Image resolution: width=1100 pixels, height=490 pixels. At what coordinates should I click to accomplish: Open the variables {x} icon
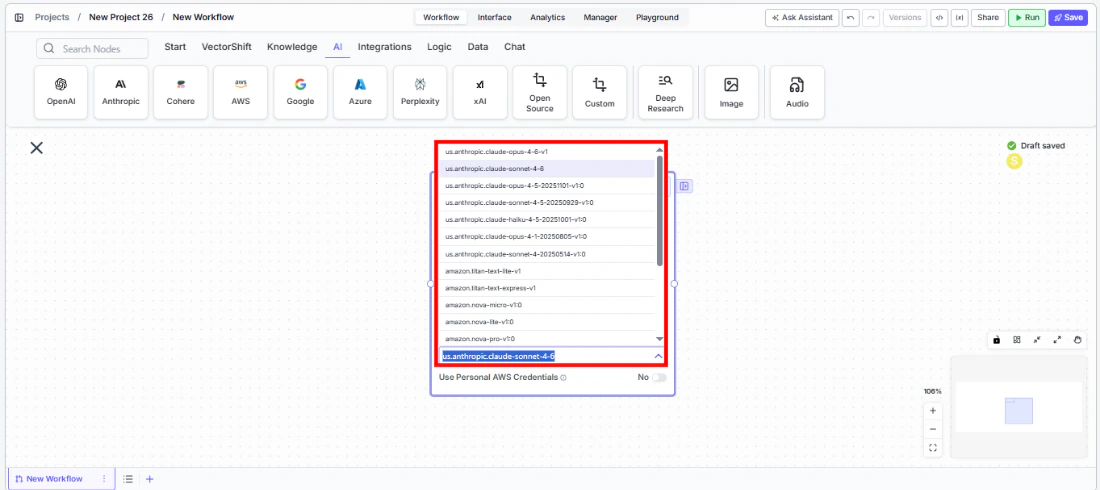point(959,18)
